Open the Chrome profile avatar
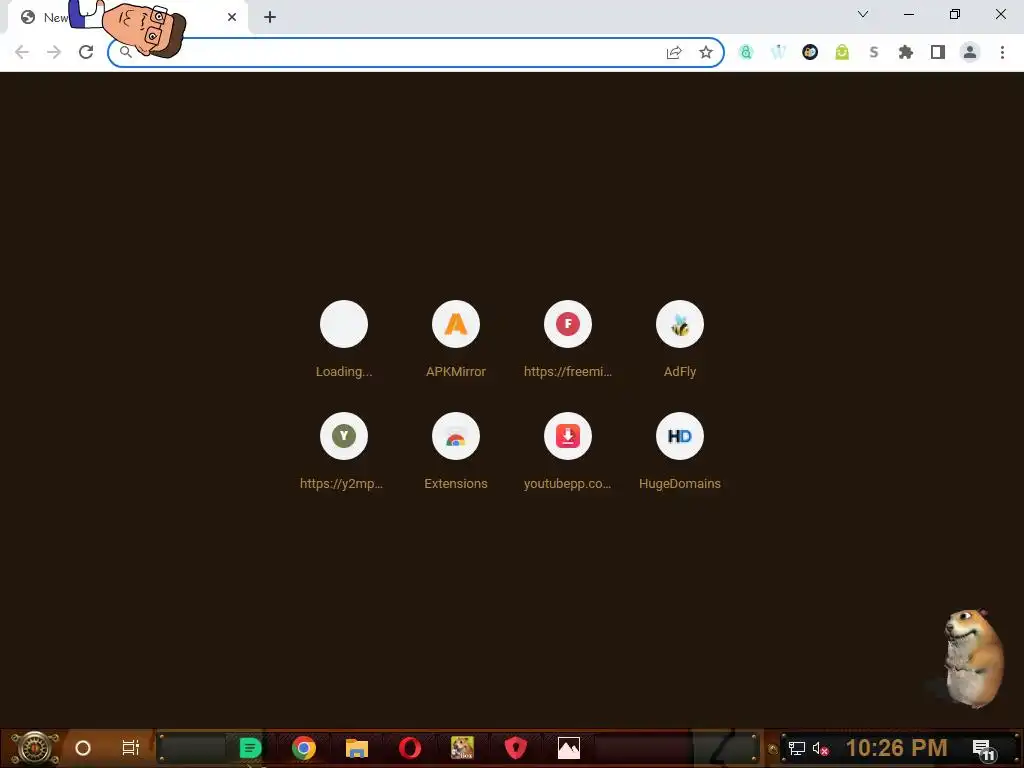 pos(970,52)
